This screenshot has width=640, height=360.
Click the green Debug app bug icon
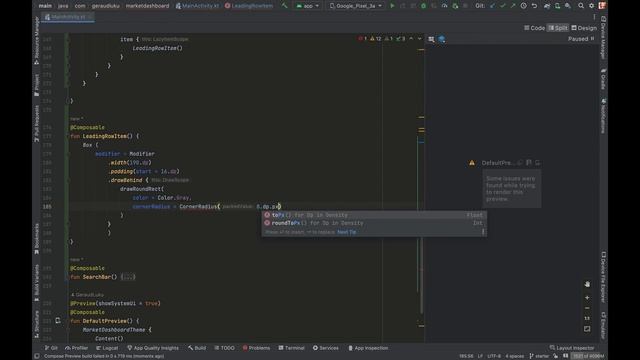coord(423,6)
